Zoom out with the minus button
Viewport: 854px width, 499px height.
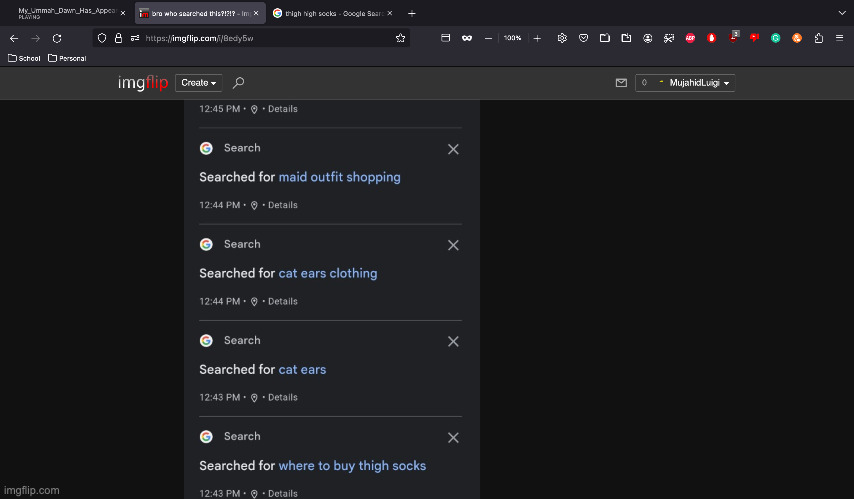point(488,38)
